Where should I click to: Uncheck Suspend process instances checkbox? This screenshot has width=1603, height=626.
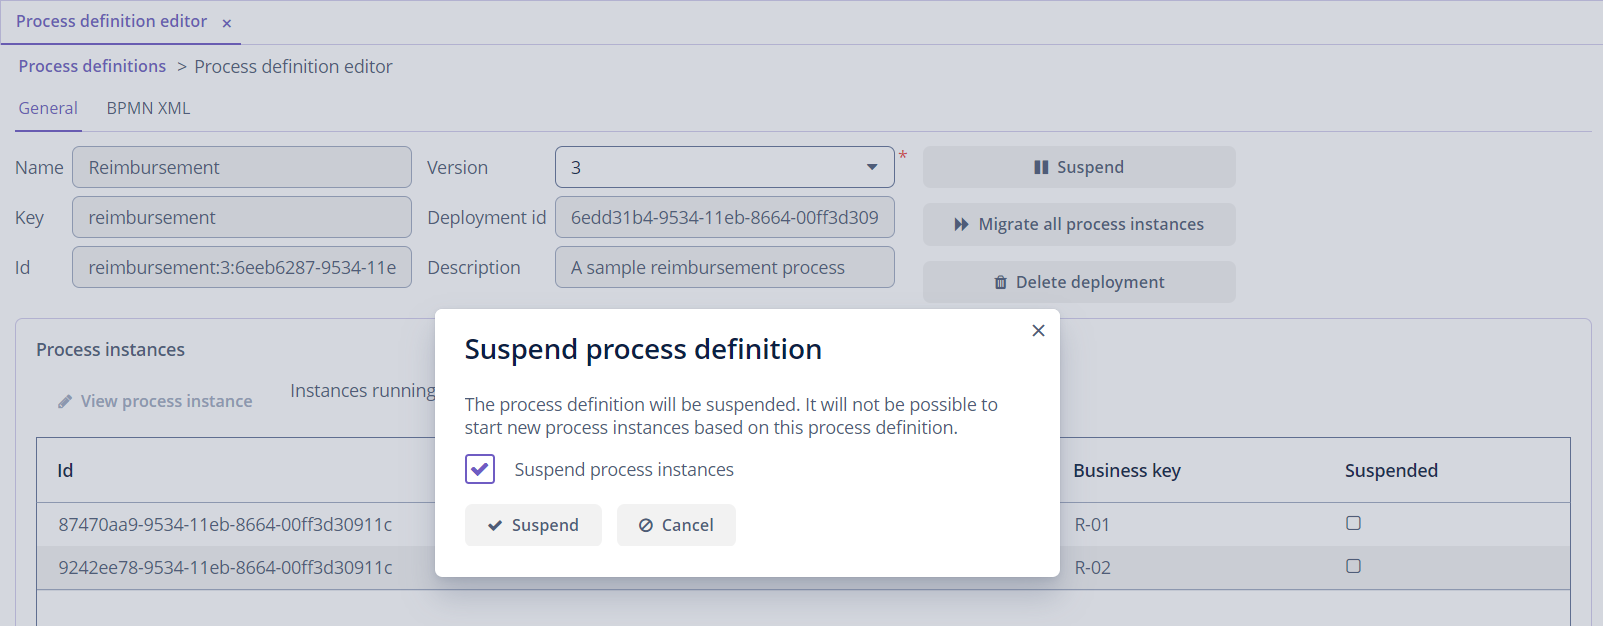480,469
